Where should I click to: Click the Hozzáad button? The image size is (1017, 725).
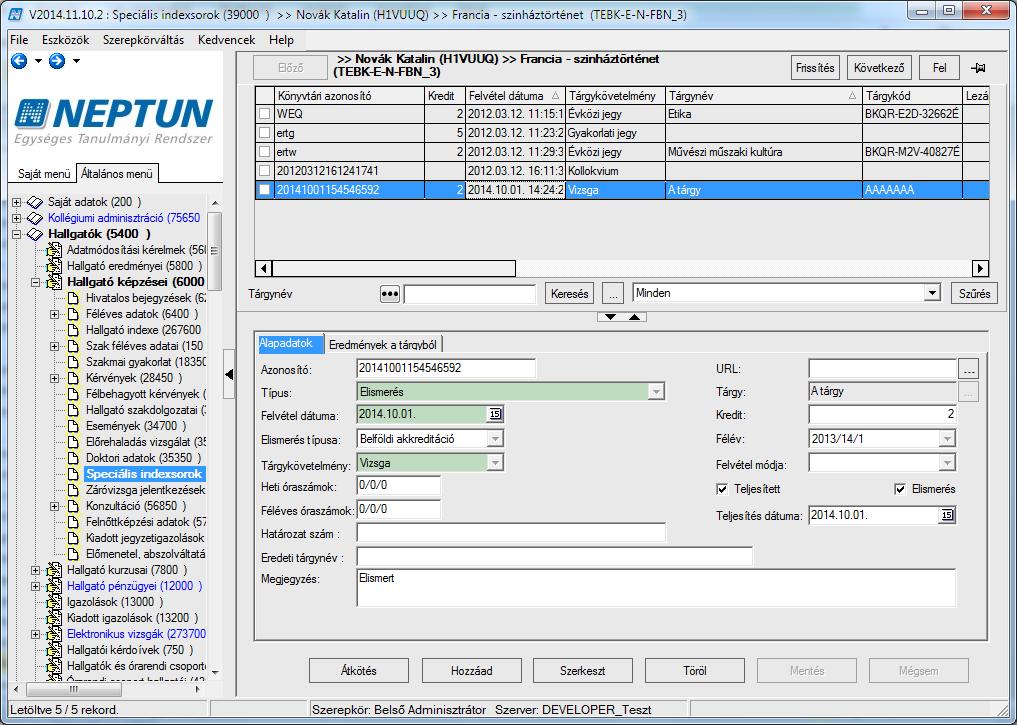pos(472,671)
